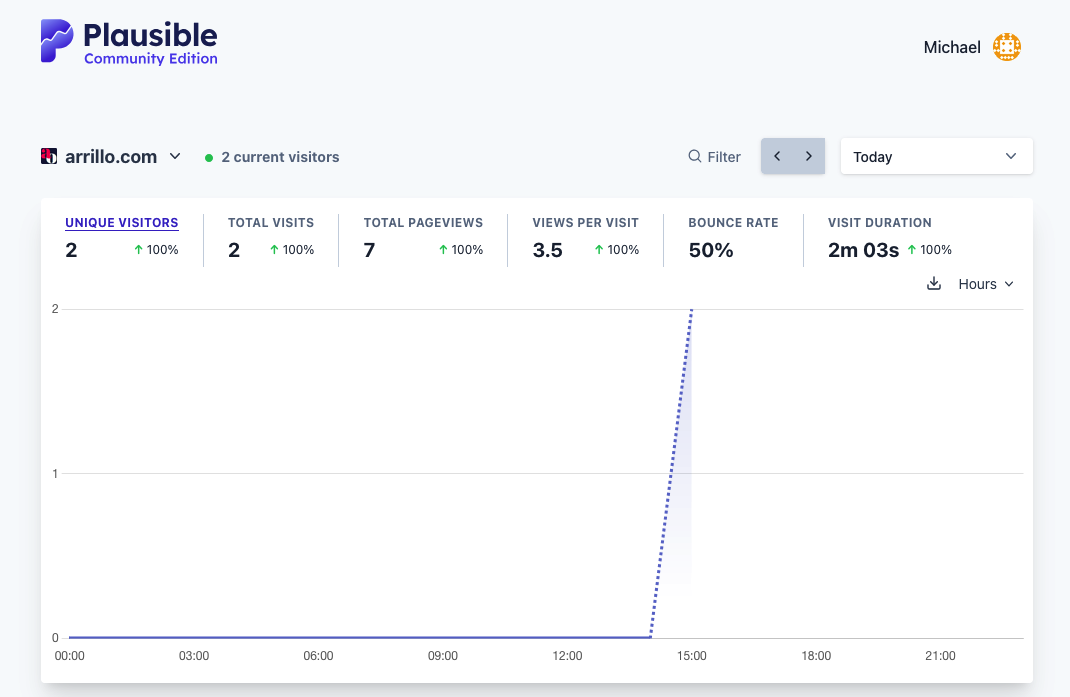The width and height of the screenshot is (1070, 697).
Task: Click the 15:00 peak on the graph
Action: [x=692, y=310]
